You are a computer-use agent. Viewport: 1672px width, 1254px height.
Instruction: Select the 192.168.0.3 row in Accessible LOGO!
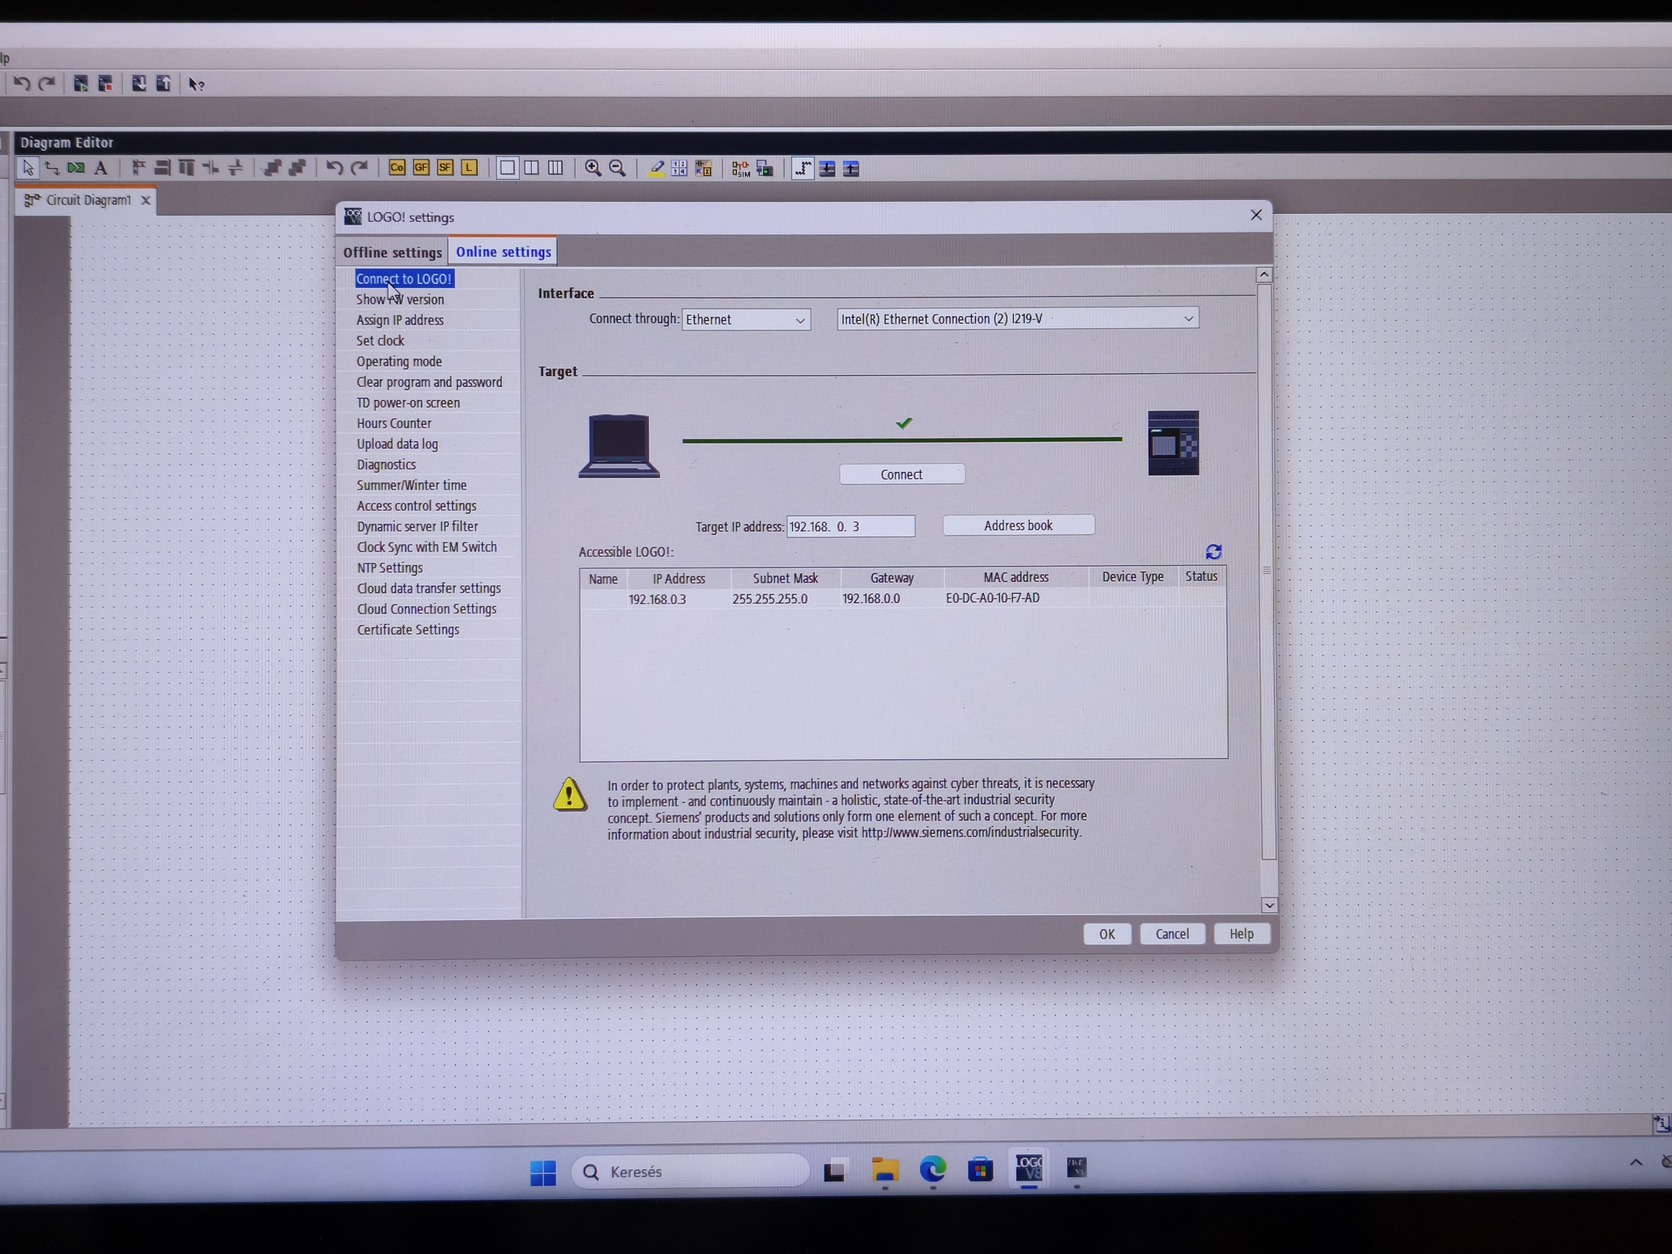point(903,599)
